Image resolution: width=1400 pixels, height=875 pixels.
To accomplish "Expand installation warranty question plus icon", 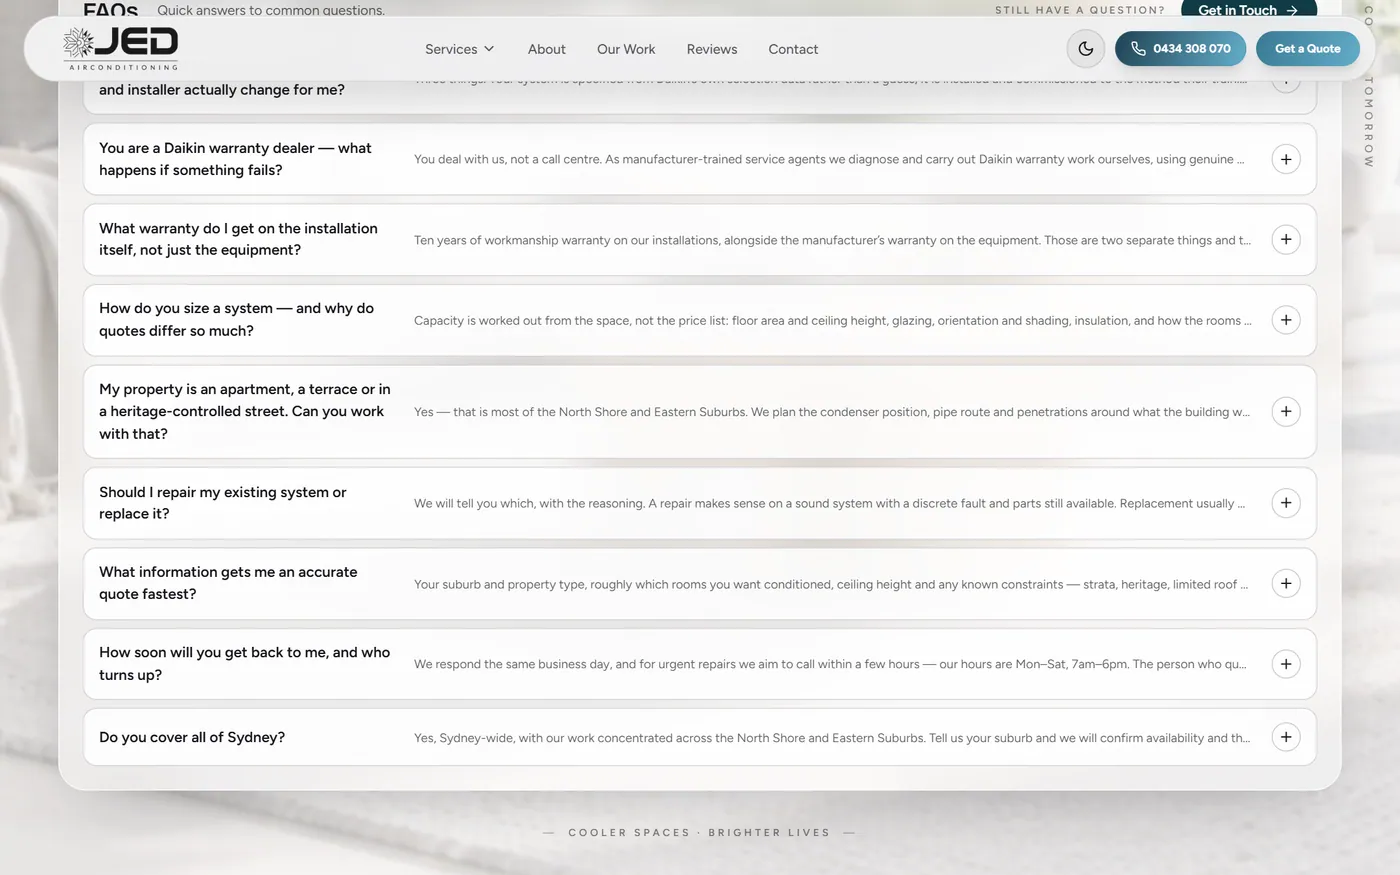I will tap(1286, 239).
